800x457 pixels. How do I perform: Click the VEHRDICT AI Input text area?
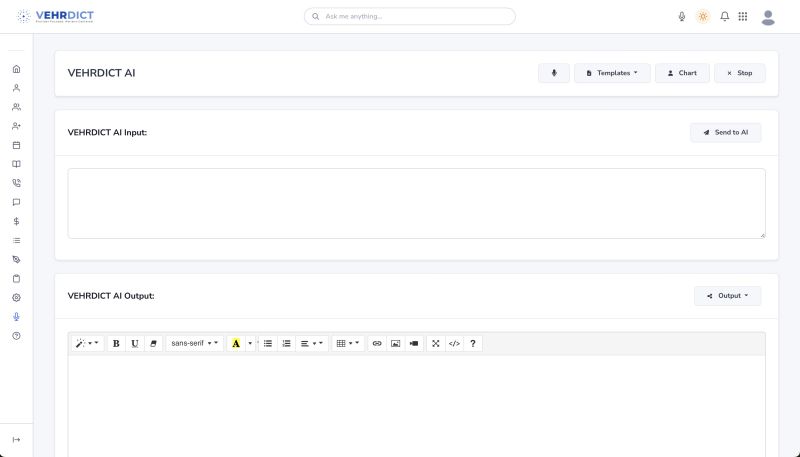[x=416, y=203]
